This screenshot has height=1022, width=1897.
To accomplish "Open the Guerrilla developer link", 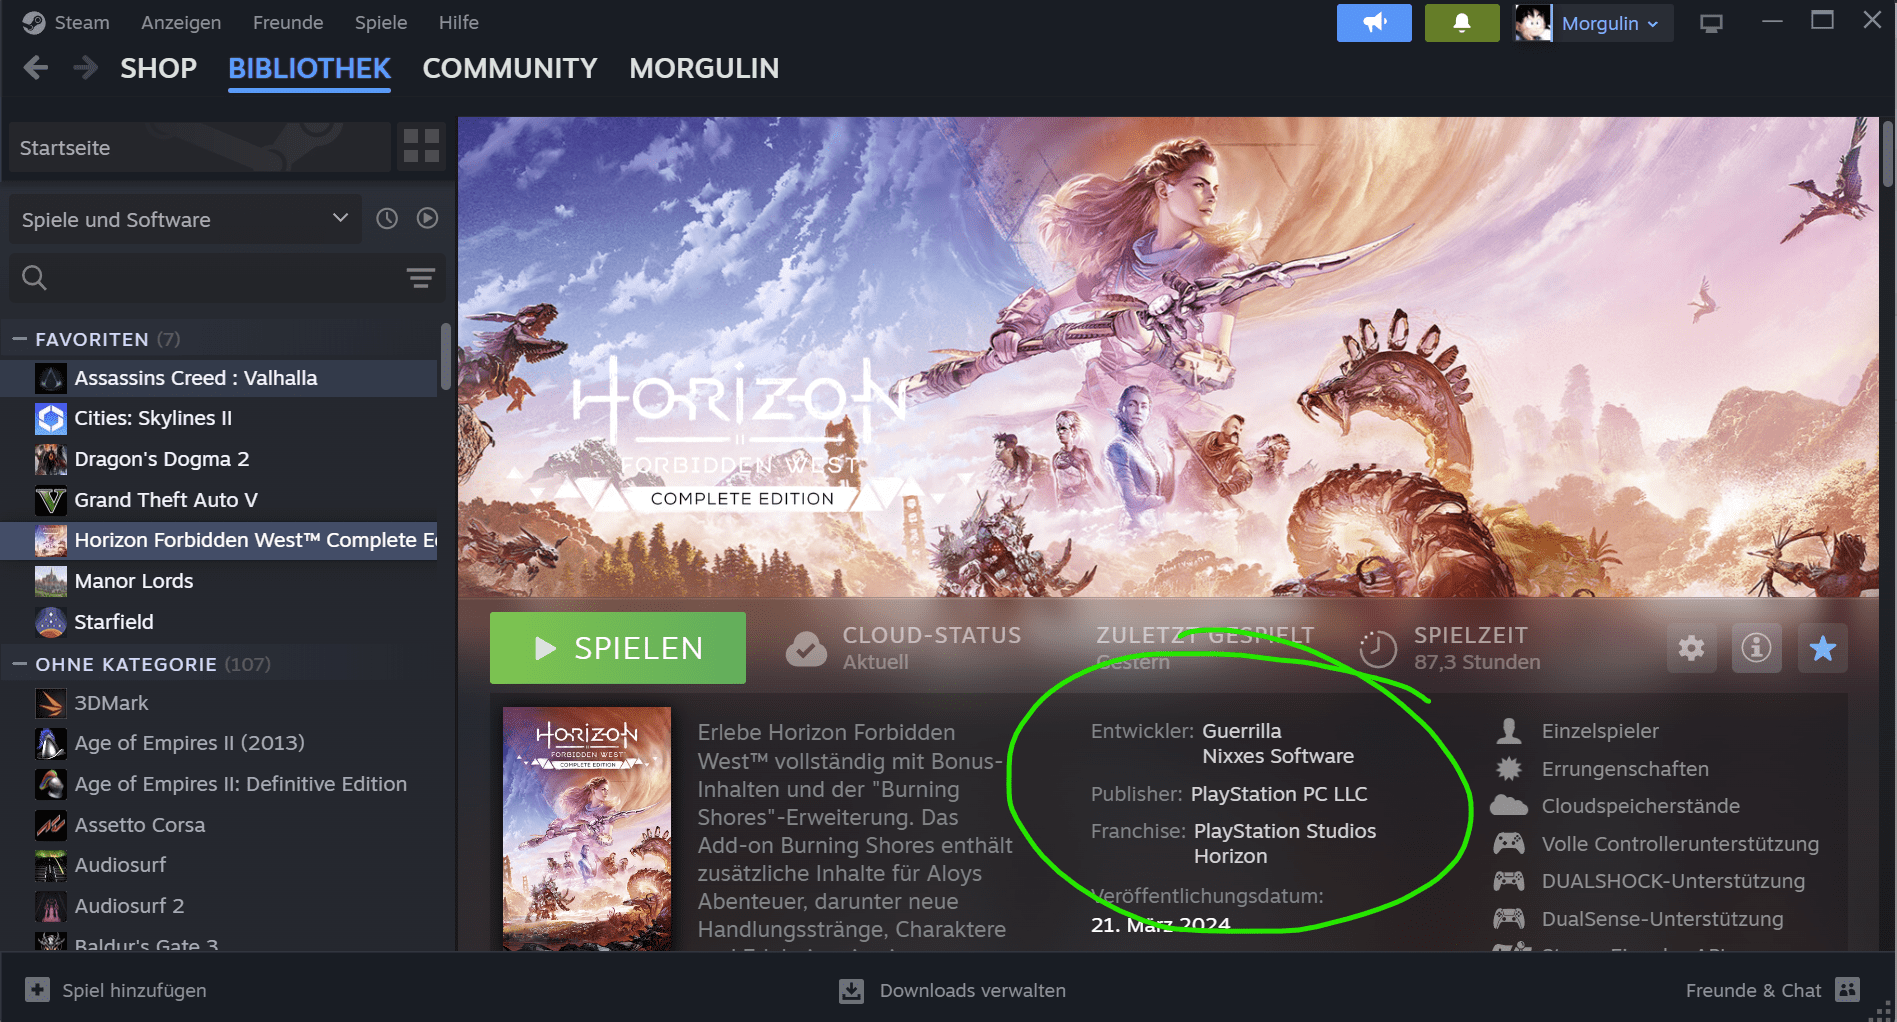I will pyautogui.click(x=1242, y=731).
